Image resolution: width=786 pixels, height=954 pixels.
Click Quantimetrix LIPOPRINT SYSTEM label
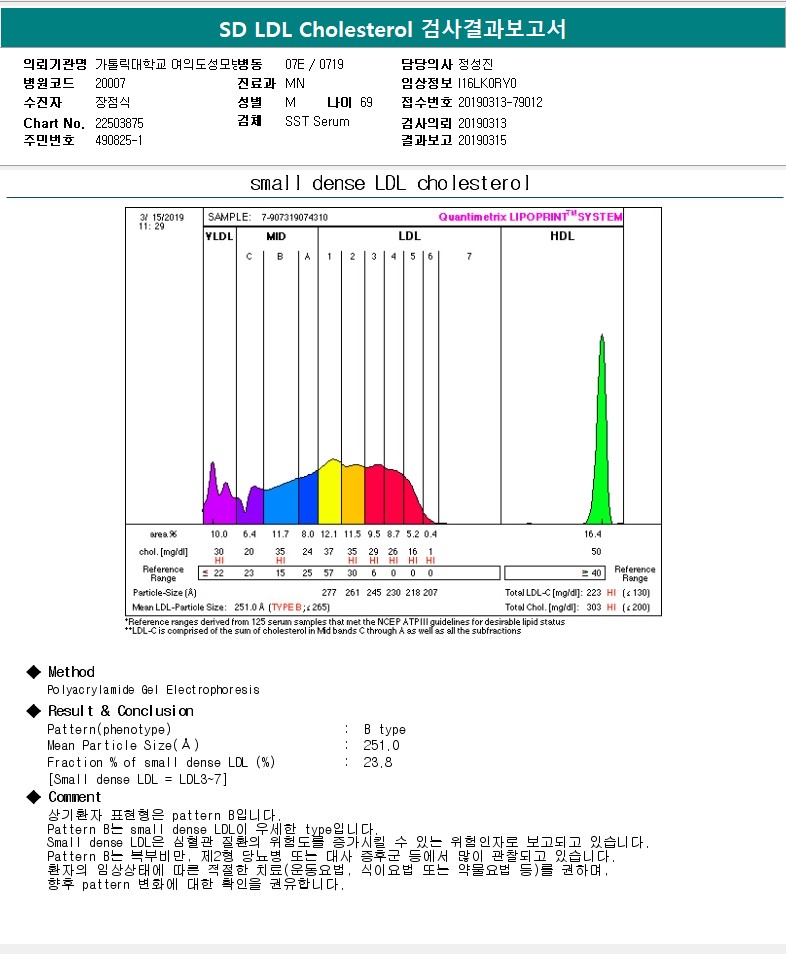530,217
